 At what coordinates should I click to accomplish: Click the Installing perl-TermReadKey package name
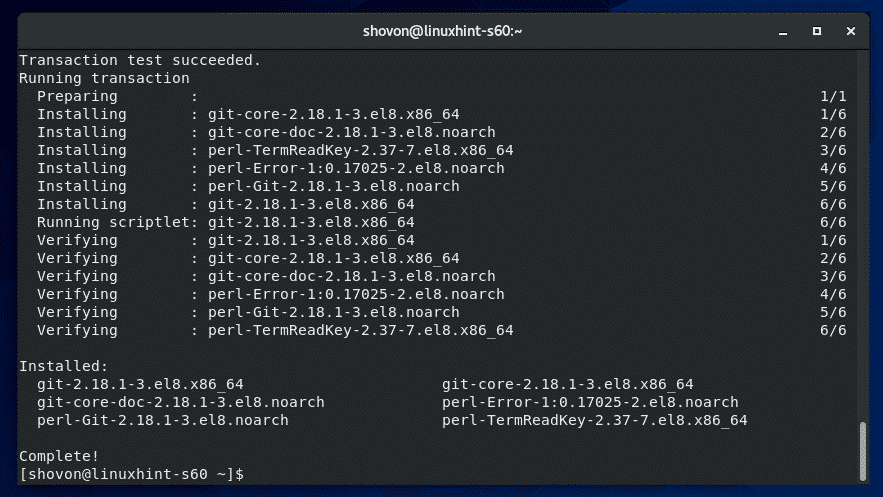click(x=360, y=150)
